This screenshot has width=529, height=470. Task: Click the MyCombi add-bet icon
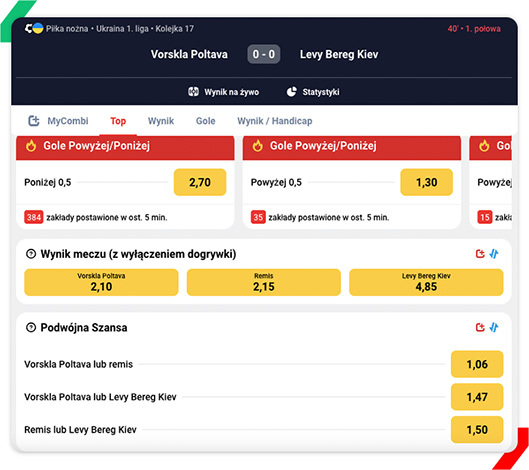[x=34, y=121]
